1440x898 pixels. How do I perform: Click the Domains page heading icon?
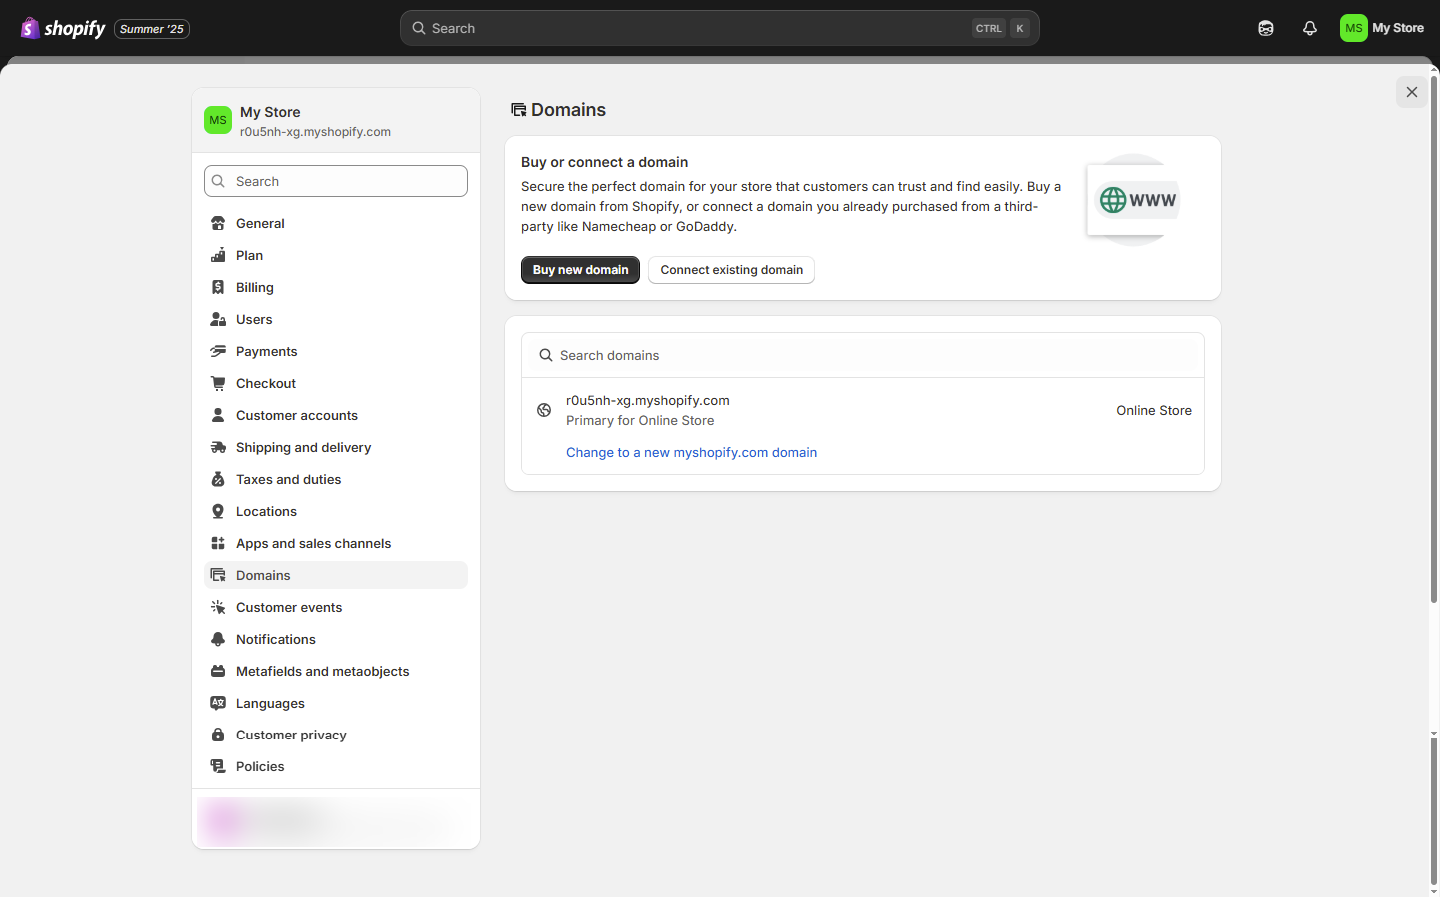point(518,110)
